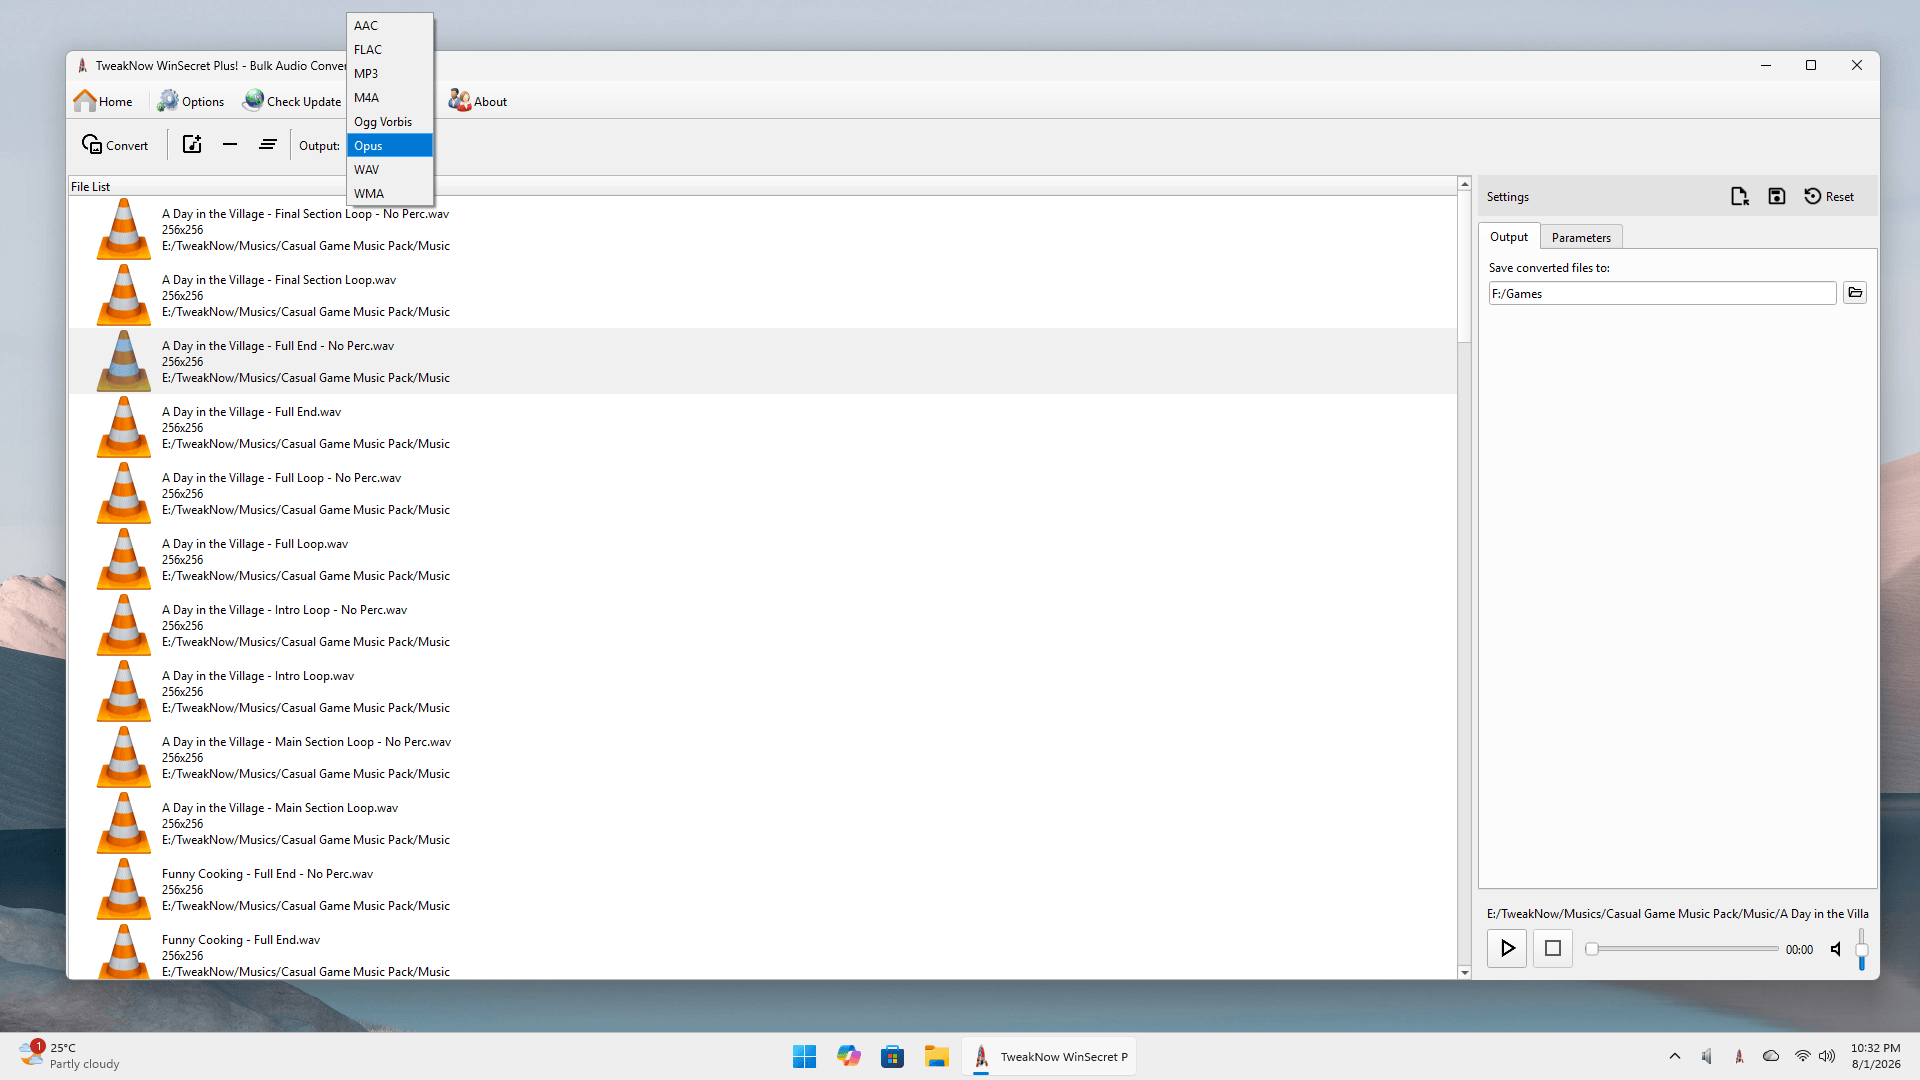
Task: Edit the save folder path field
Action: (x=1662, y=294)
